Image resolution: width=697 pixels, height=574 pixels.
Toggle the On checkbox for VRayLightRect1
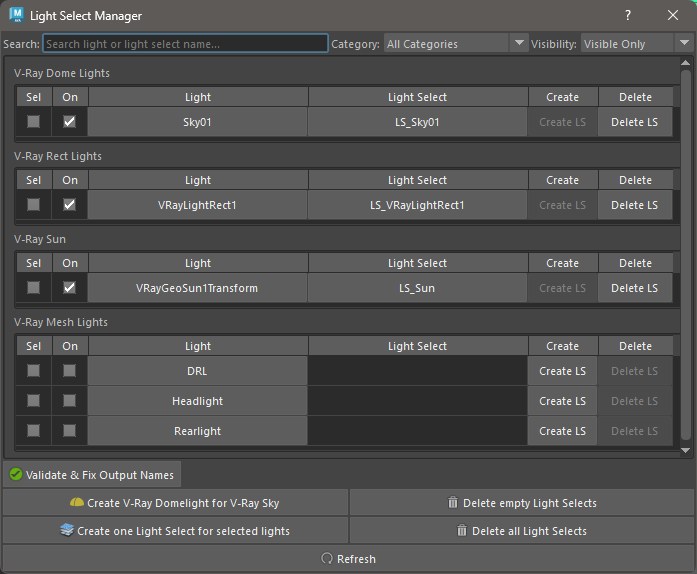click(x=69, y=205)
